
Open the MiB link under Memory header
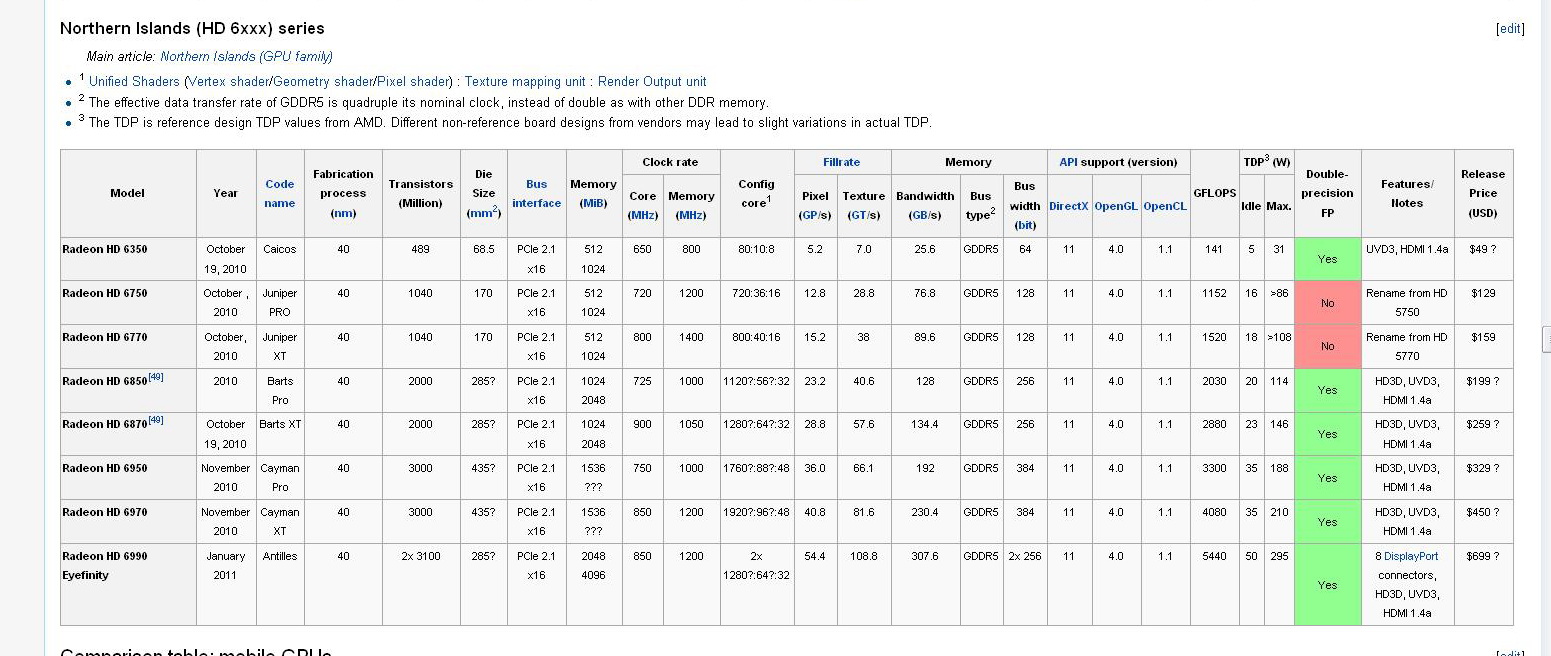[594, 203]
